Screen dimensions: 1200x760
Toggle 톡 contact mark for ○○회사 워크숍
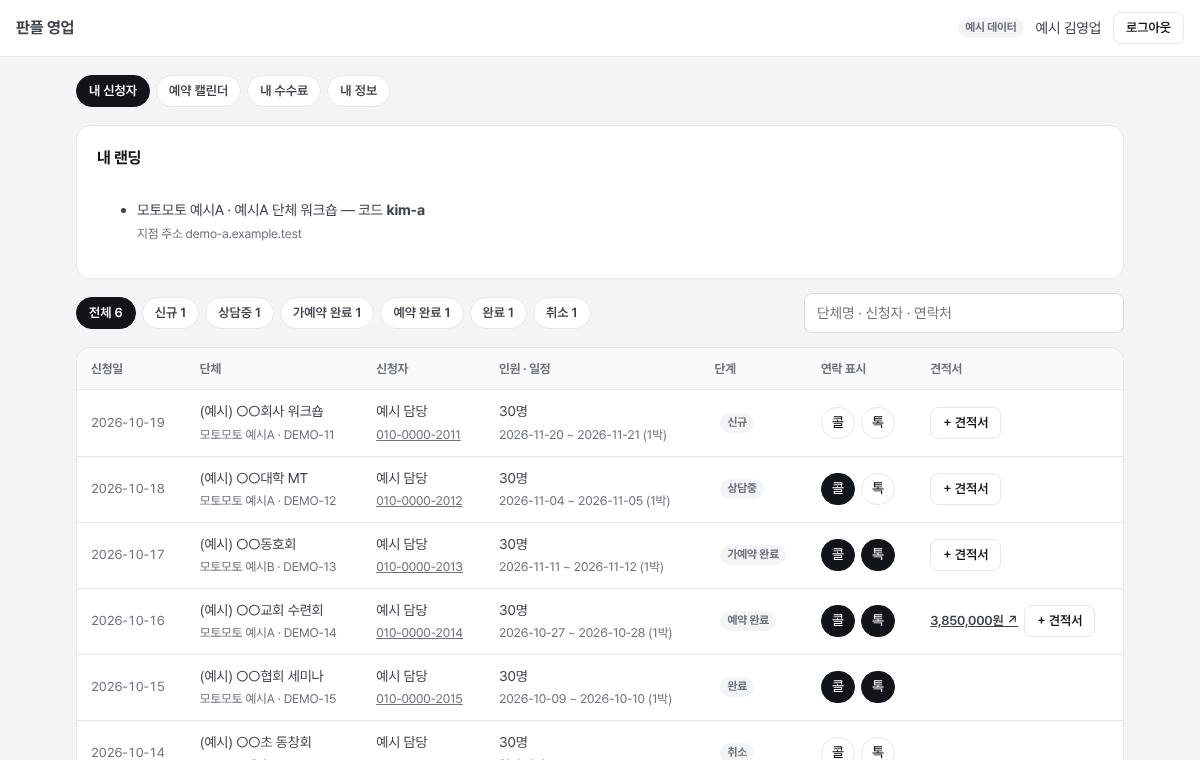click(x=878, y=423)
